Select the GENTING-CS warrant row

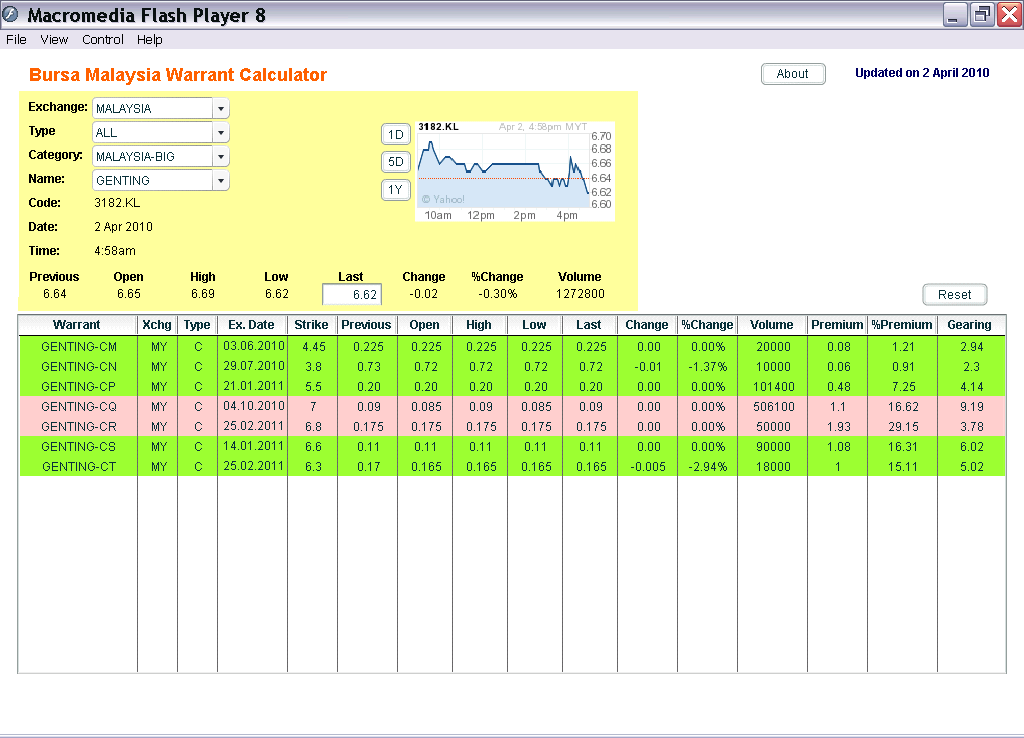512,447
